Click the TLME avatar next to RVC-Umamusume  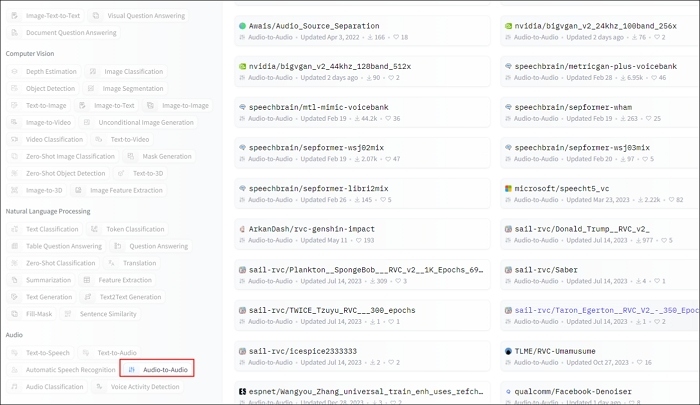point(509,351)
